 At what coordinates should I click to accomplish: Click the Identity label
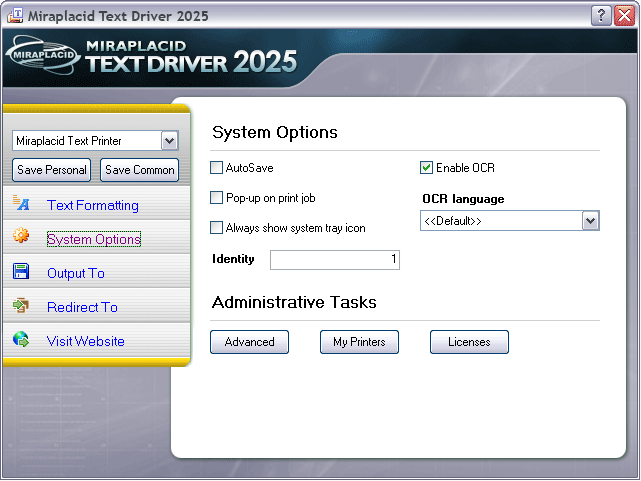[x=233, y=259]
